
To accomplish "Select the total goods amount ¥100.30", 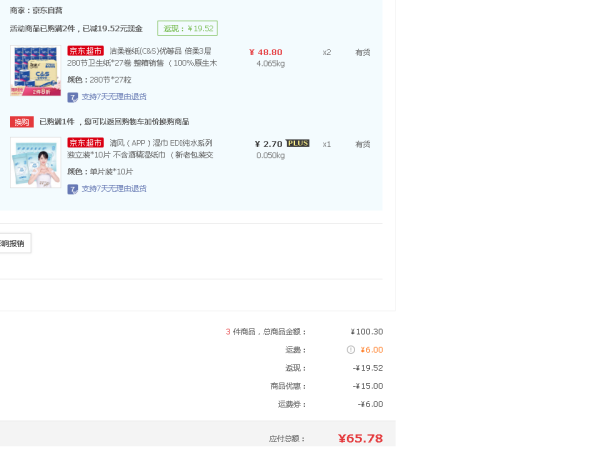I will coord(367,332).
